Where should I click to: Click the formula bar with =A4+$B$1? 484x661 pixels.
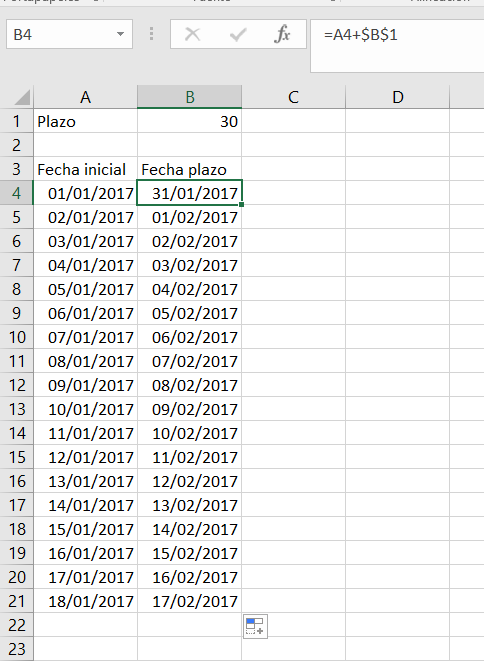click(397, 46)
